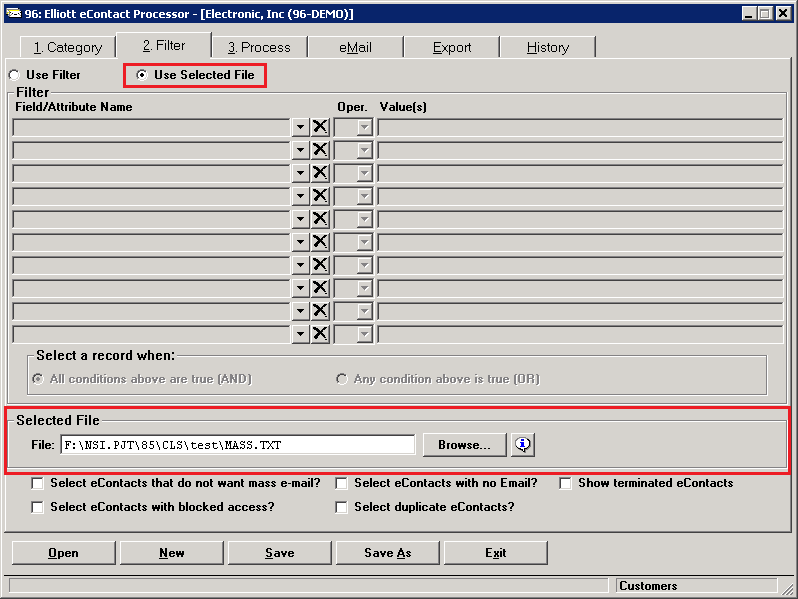Click the Browse... button
The height and width of the screenshot is (599, 798).
tap(465, 445)
